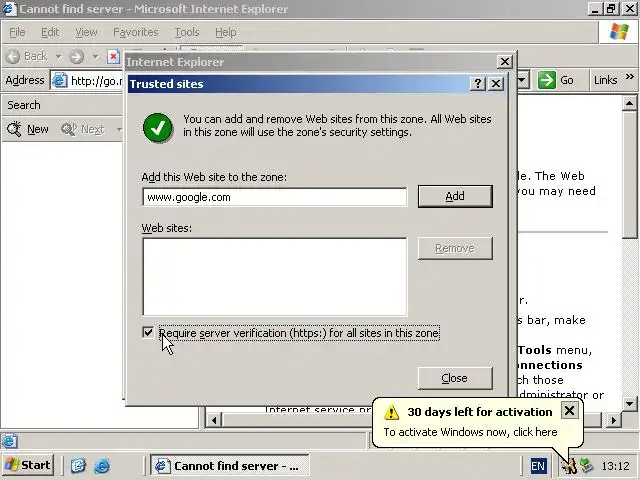Click the 13:12 system clock
The image size is (640, 480).
click(615, 466)
